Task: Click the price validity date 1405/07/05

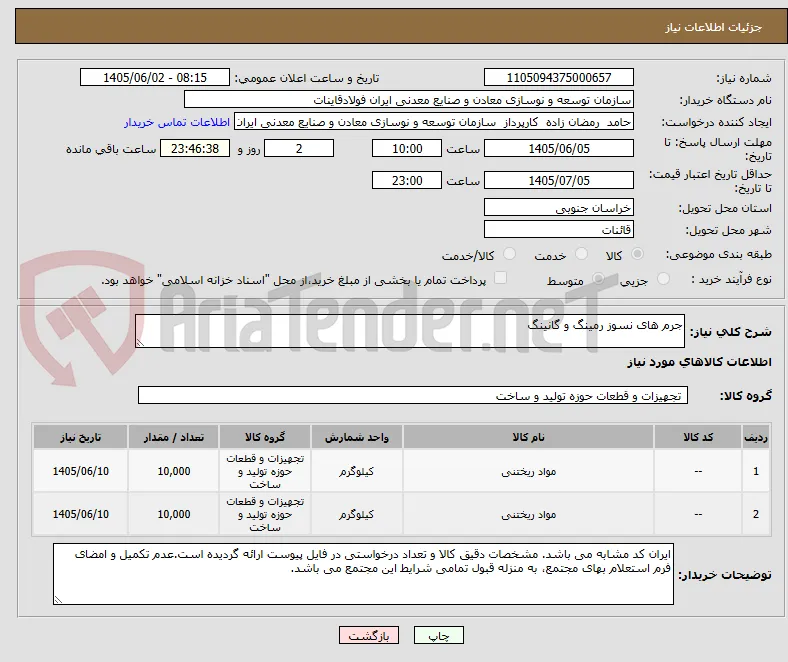Action: pos(558,180)
